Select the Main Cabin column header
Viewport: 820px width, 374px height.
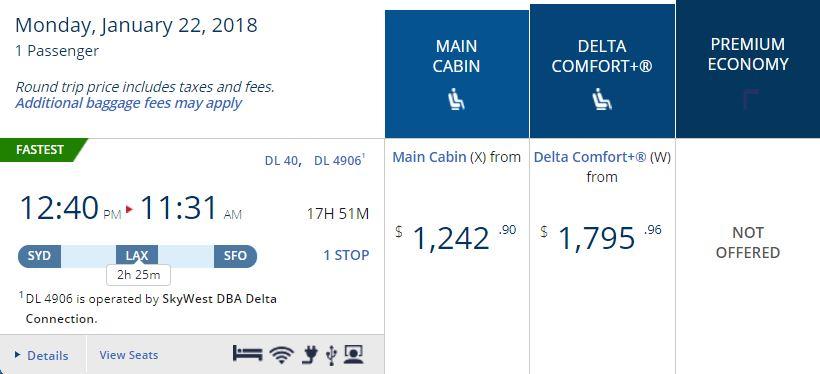tap(457, 74)
